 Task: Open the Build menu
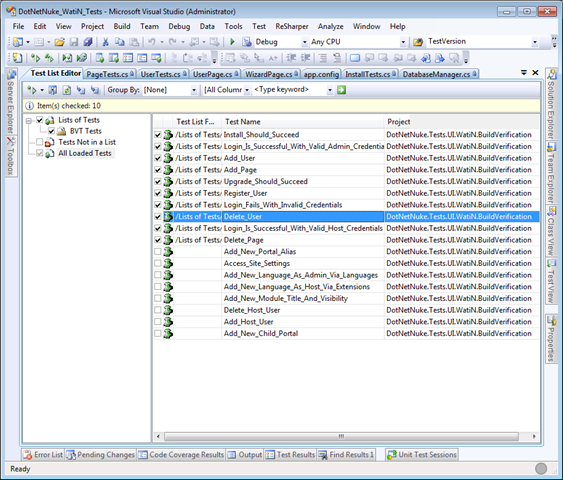[122, 27]
